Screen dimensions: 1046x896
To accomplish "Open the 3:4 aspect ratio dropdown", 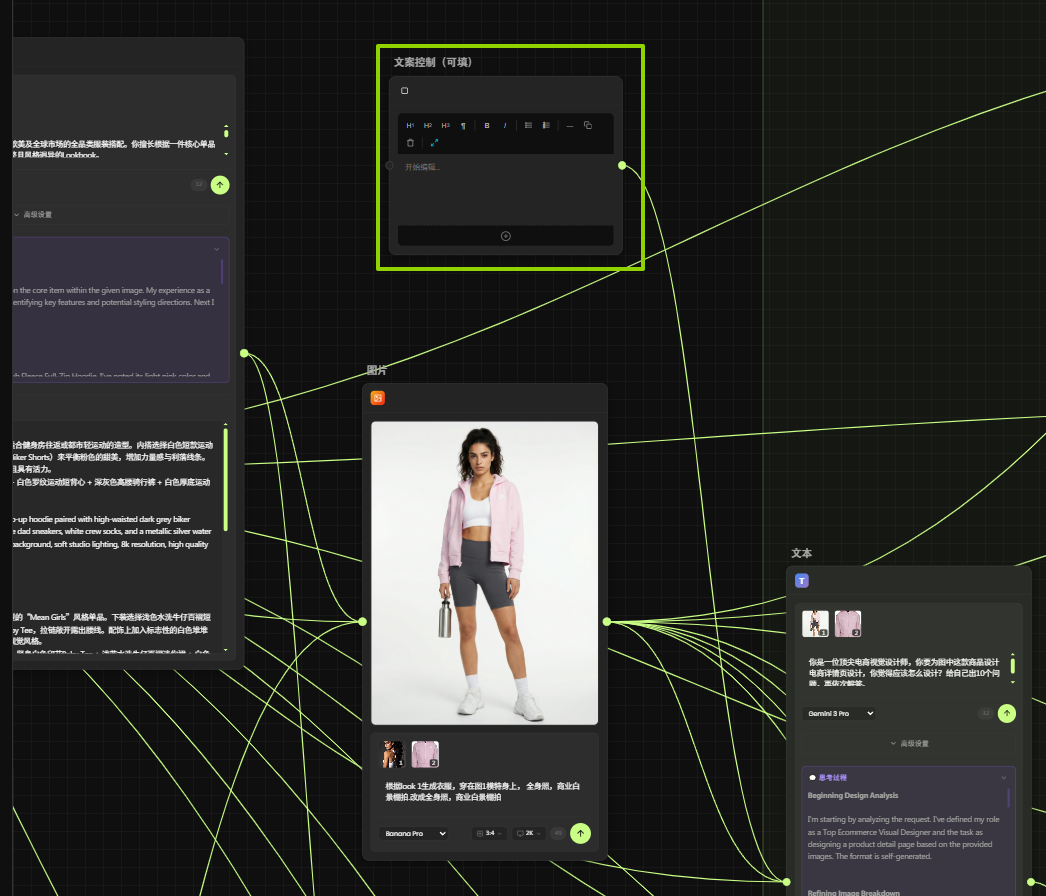I will coord(489,833).
